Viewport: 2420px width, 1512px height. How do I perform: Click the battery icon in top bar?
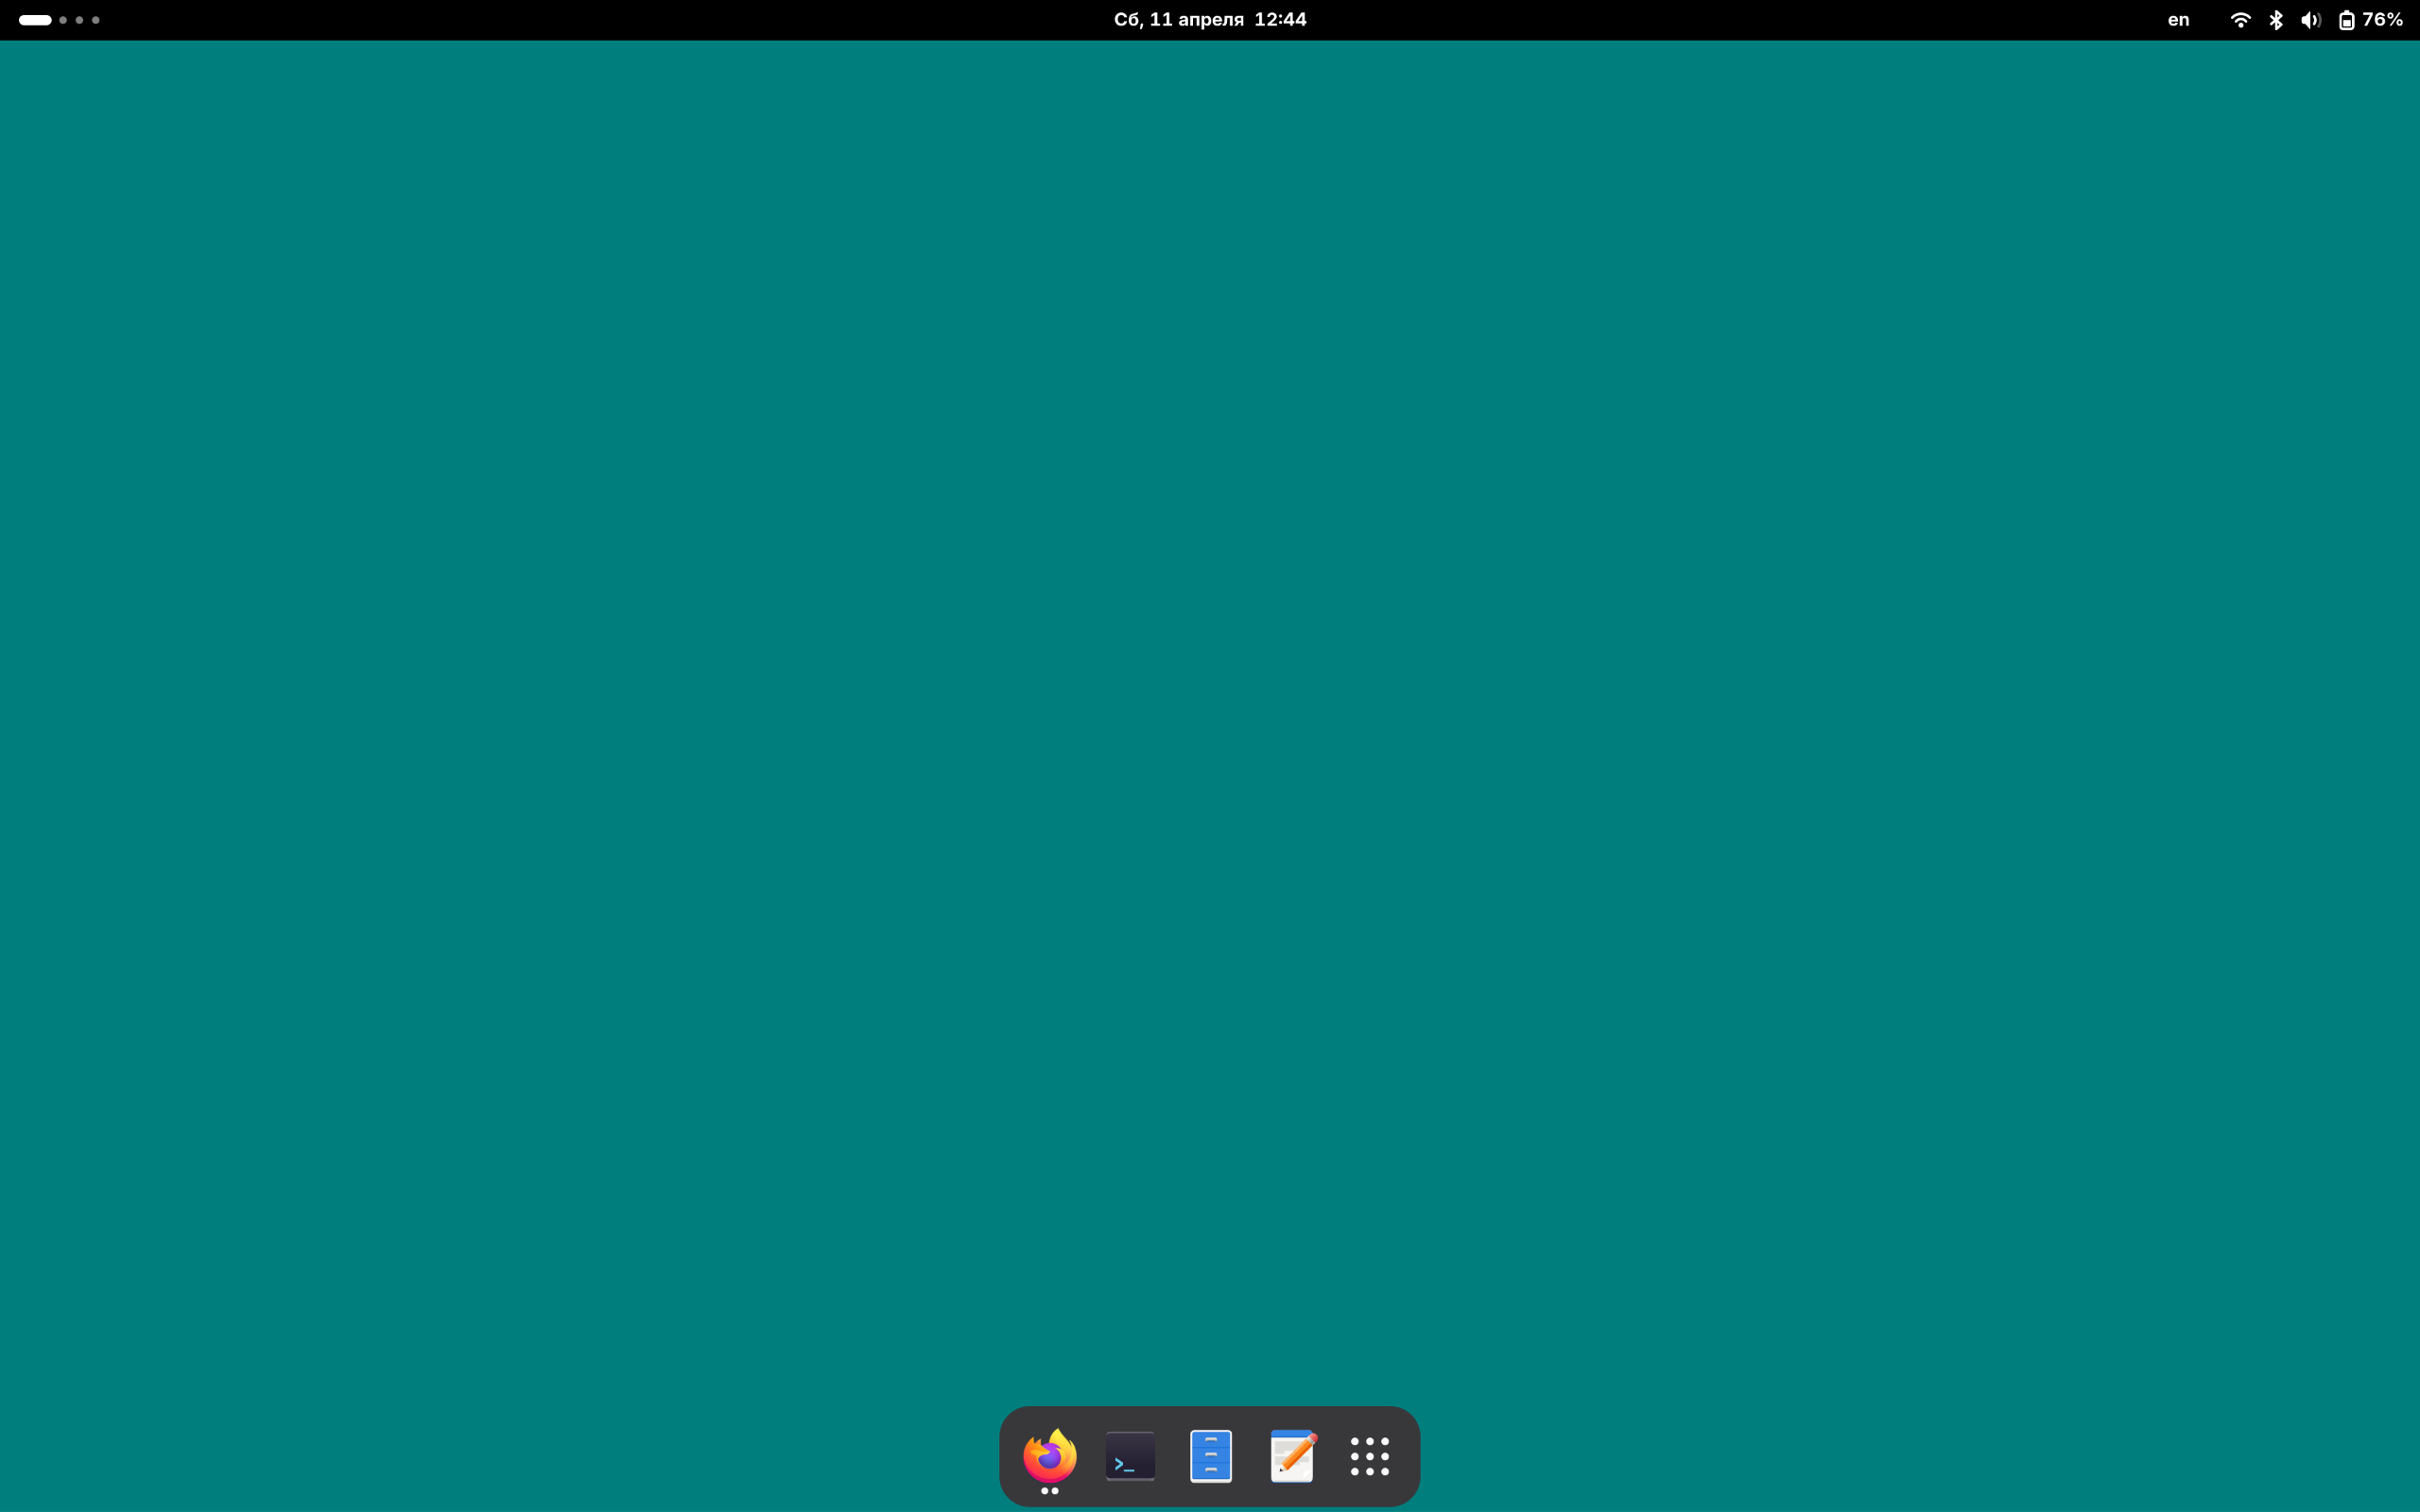coord(2346,20)
